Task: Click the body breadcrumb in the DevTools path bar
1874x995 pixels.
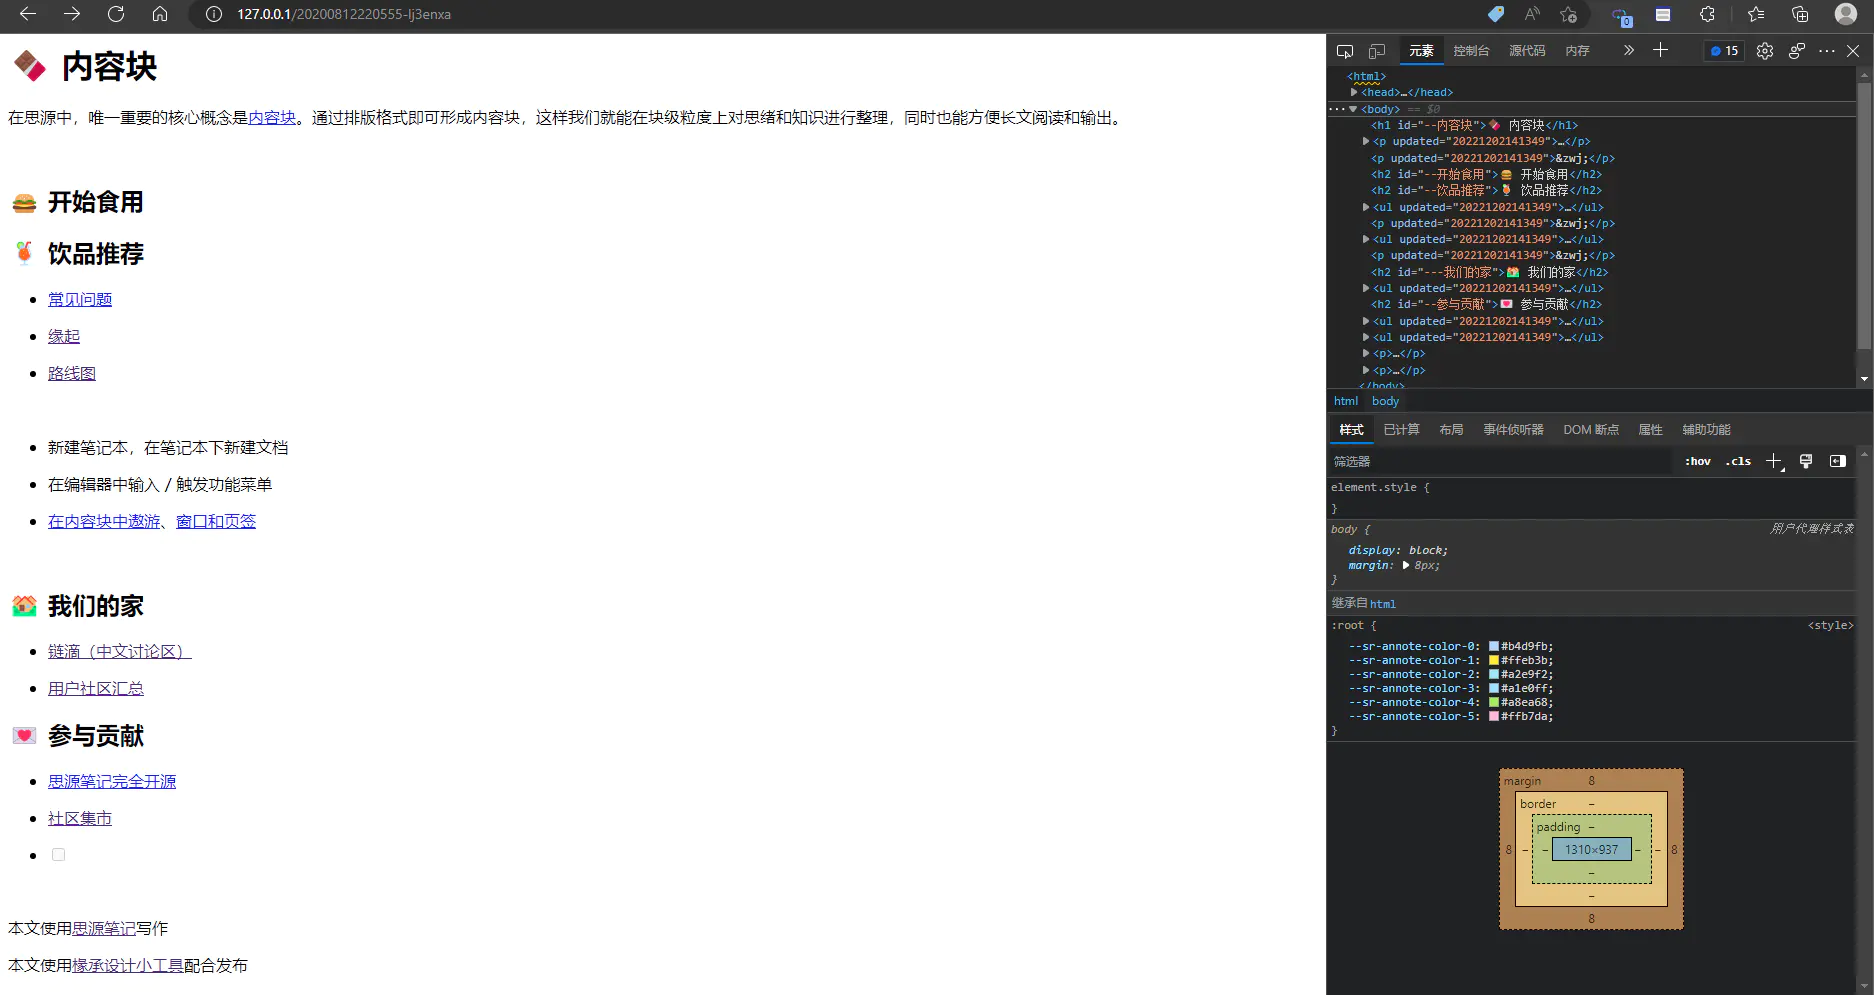Action: pyautogui.click(x=1385, y=401)
